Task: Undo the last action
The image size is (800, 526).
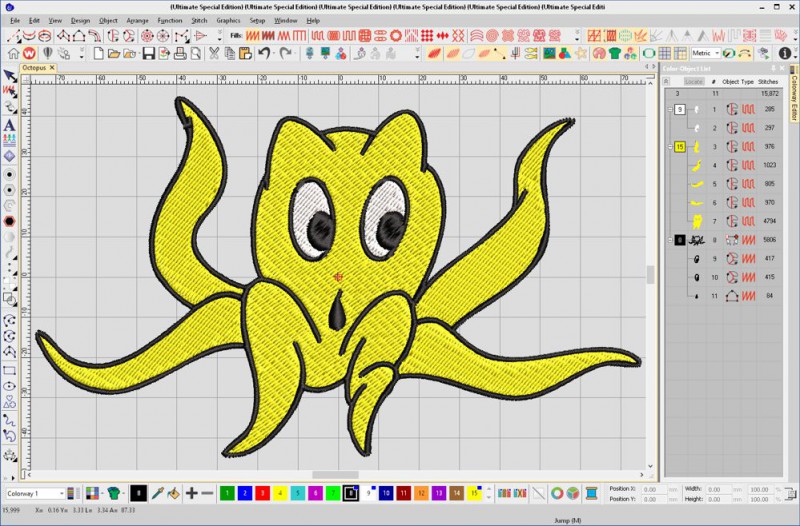Action: (263, 53)
